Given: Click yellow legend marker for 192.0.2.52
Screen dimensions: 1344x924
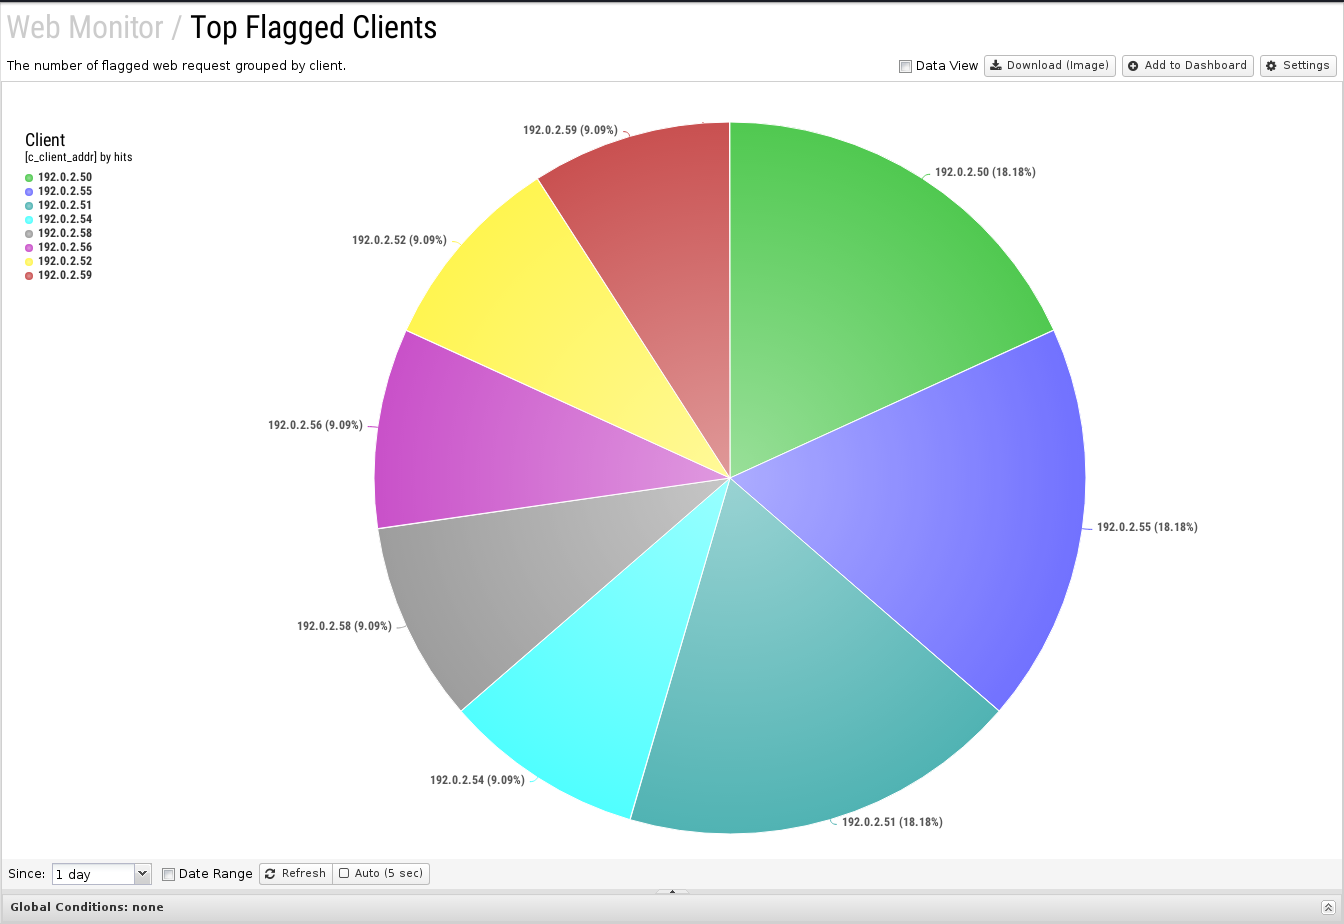Looking at the screenshot, I should pos(29,262).
